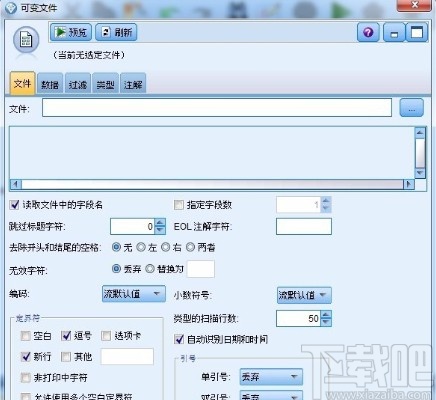Screen dimensions: 436x400
Task: Enable the 其他 delimiter checkbox
Action: [x=66, y=357]
